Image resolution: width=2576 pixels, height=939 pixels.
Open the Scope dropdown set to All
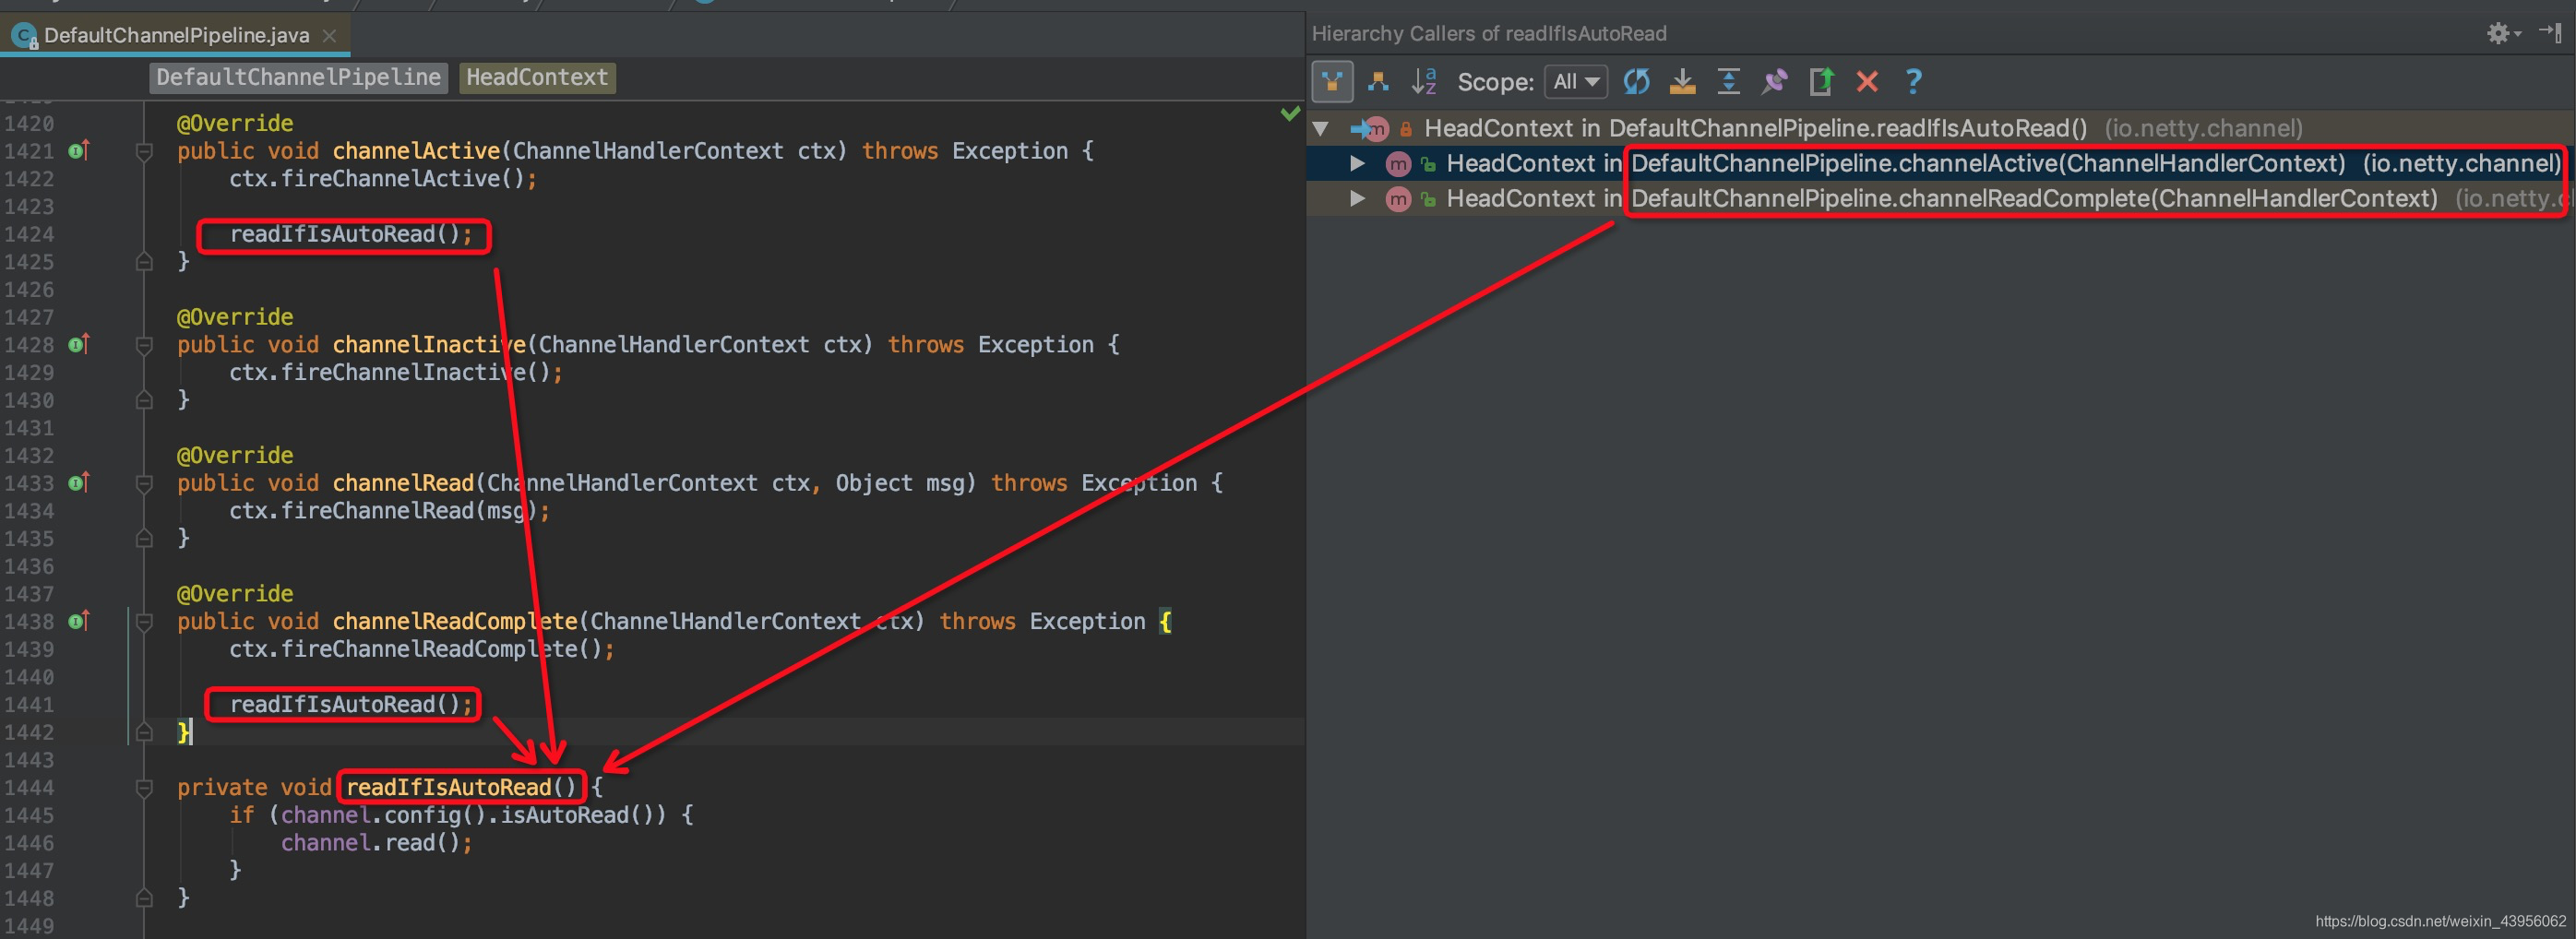tap(1576, 82)
